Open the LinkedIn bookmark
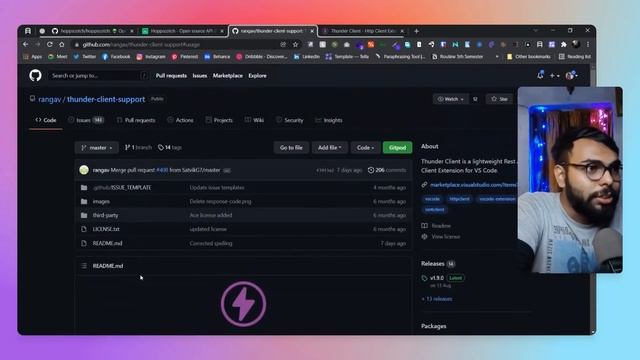This screenshot has height=360, width=640. (x=307, y=57)
